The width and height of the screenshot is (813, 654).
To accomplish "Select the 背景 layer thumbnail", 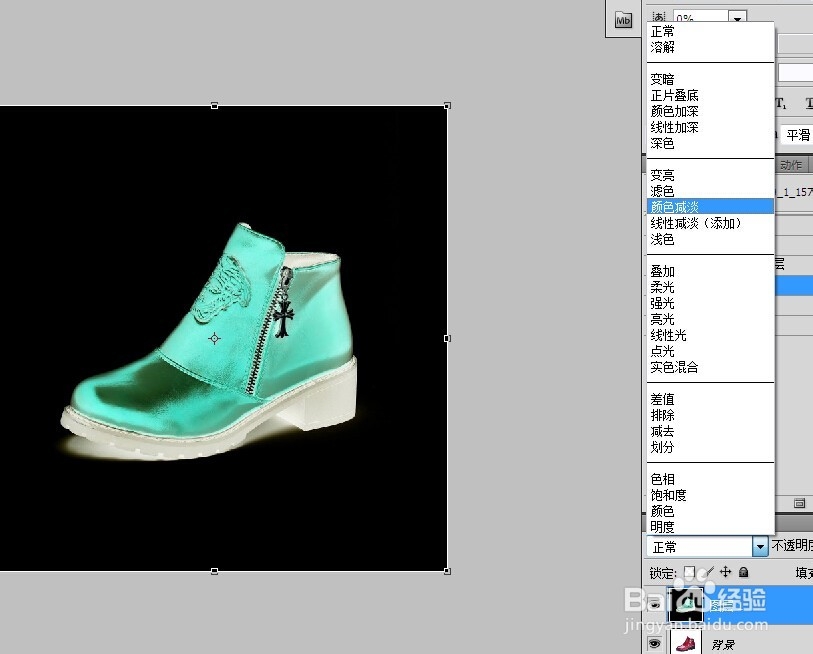I will 686,643.
